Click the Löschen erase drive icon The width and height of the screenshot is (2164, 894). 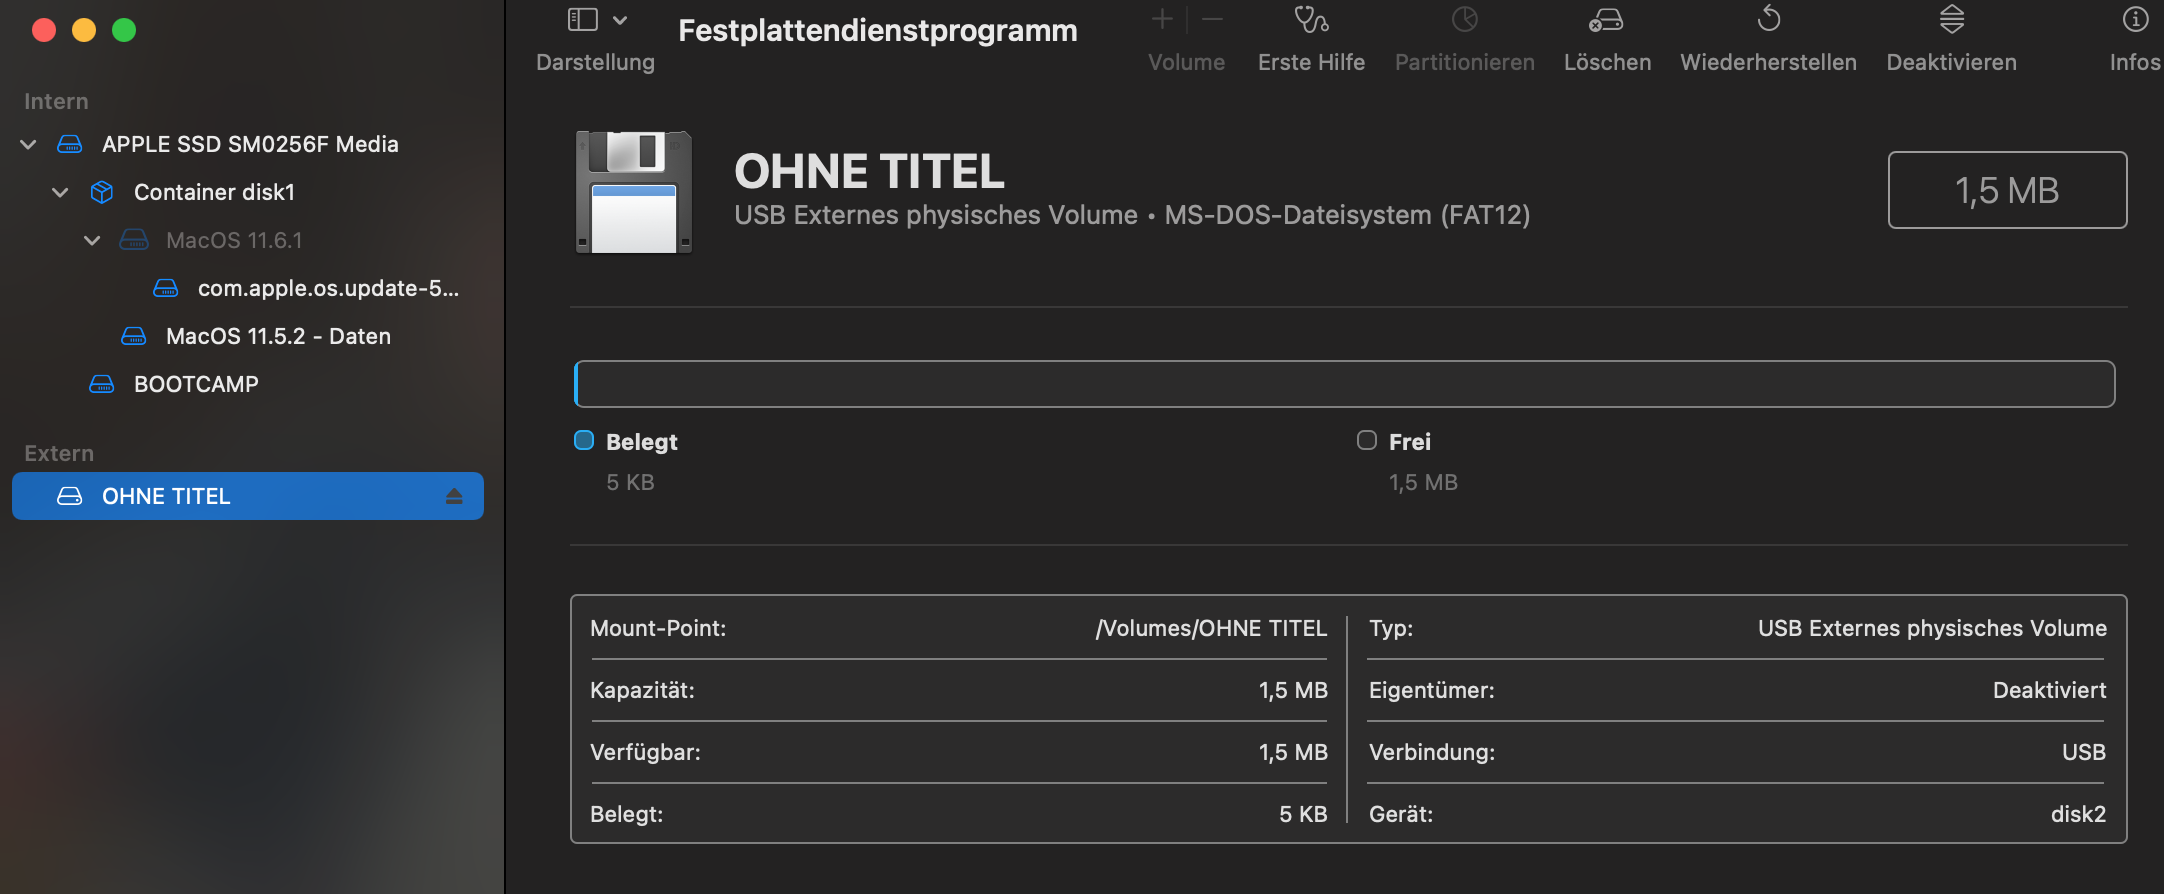click(x=1606, y=20)
